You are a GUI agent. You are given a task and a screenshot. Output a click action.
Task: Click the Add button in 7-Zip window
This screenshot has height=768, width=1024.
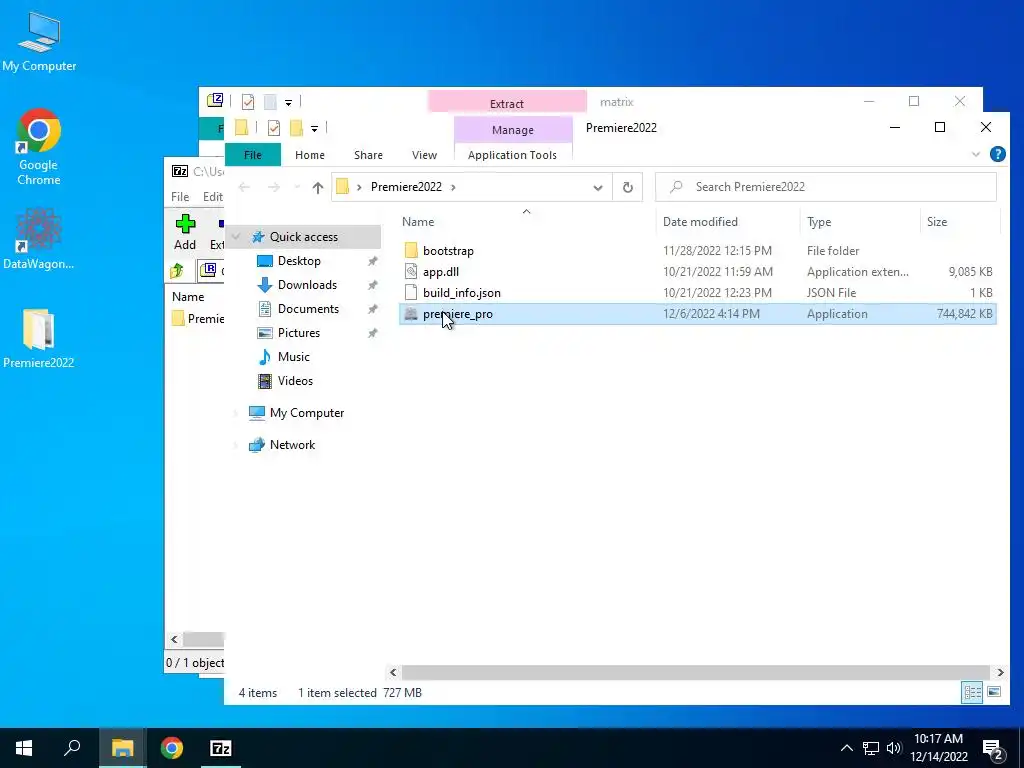pyautogui.click(x=185, y=232)
